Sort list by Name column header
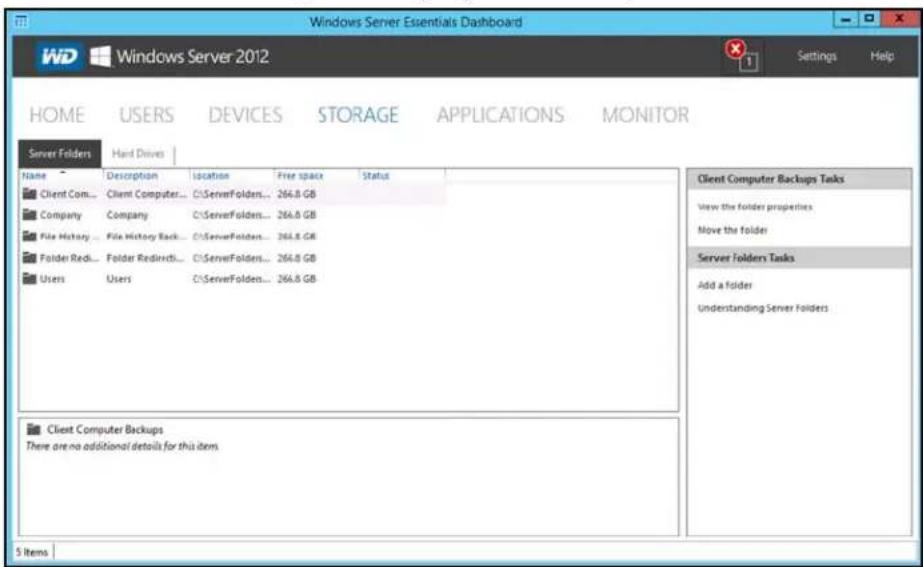 [x=34, y=175]
